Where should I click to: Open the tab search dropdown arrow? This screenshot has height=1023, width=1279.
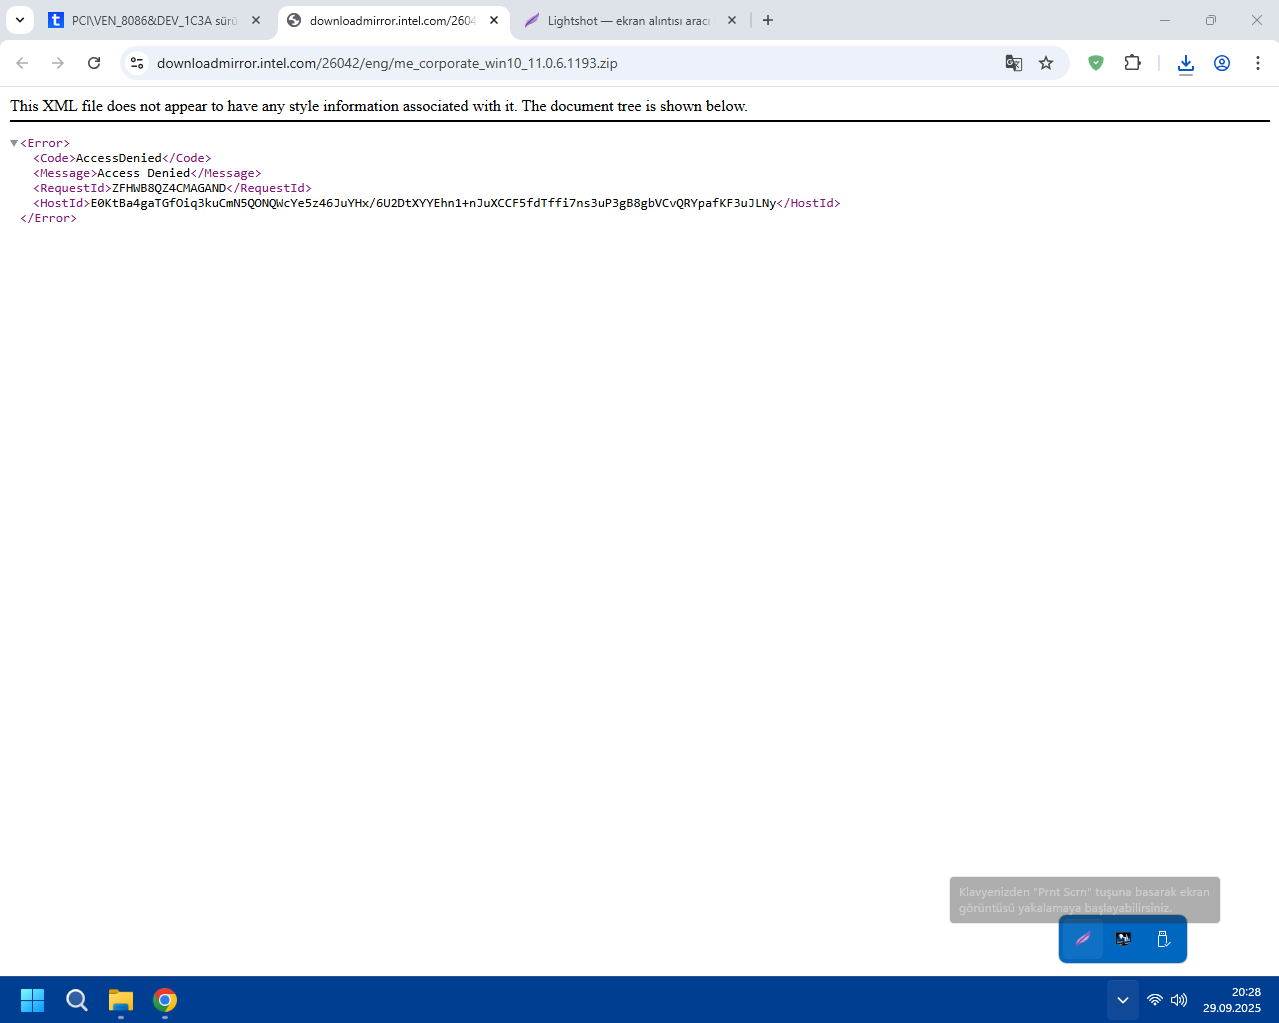(20, 20)
